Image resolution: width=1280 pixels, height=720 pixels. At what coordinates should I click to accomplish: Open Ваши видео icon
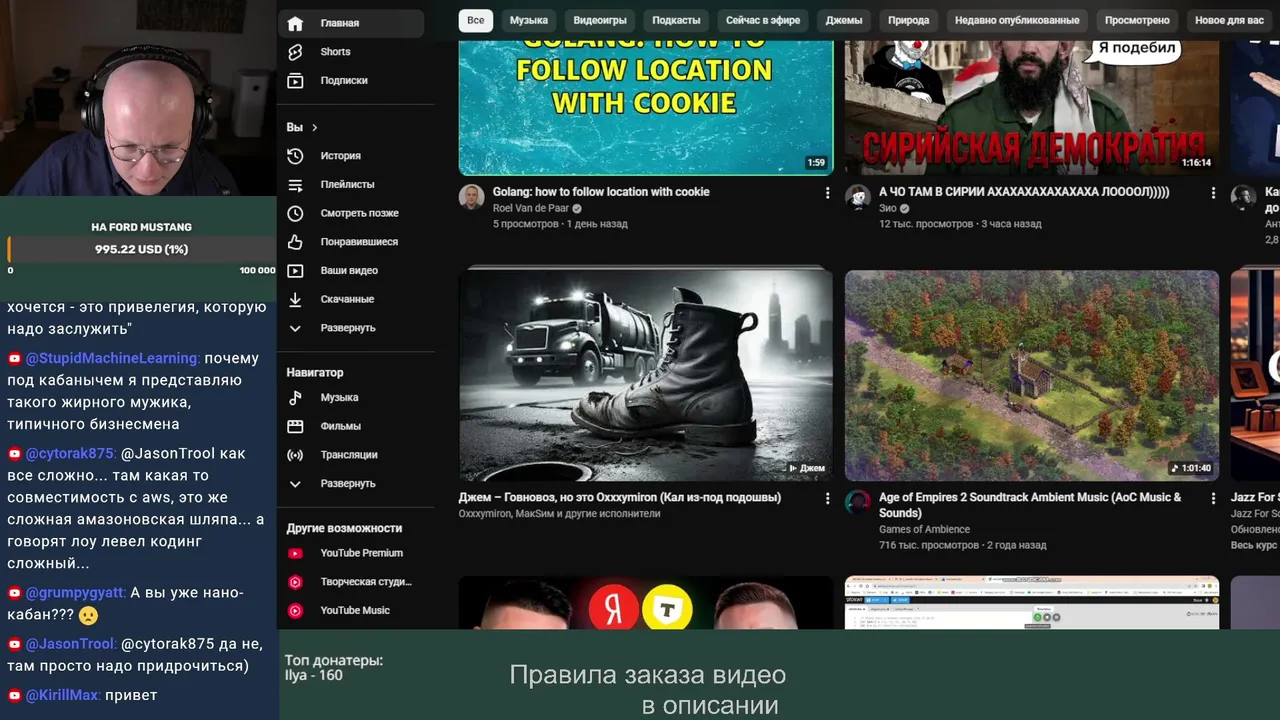(x=295, y=271)
